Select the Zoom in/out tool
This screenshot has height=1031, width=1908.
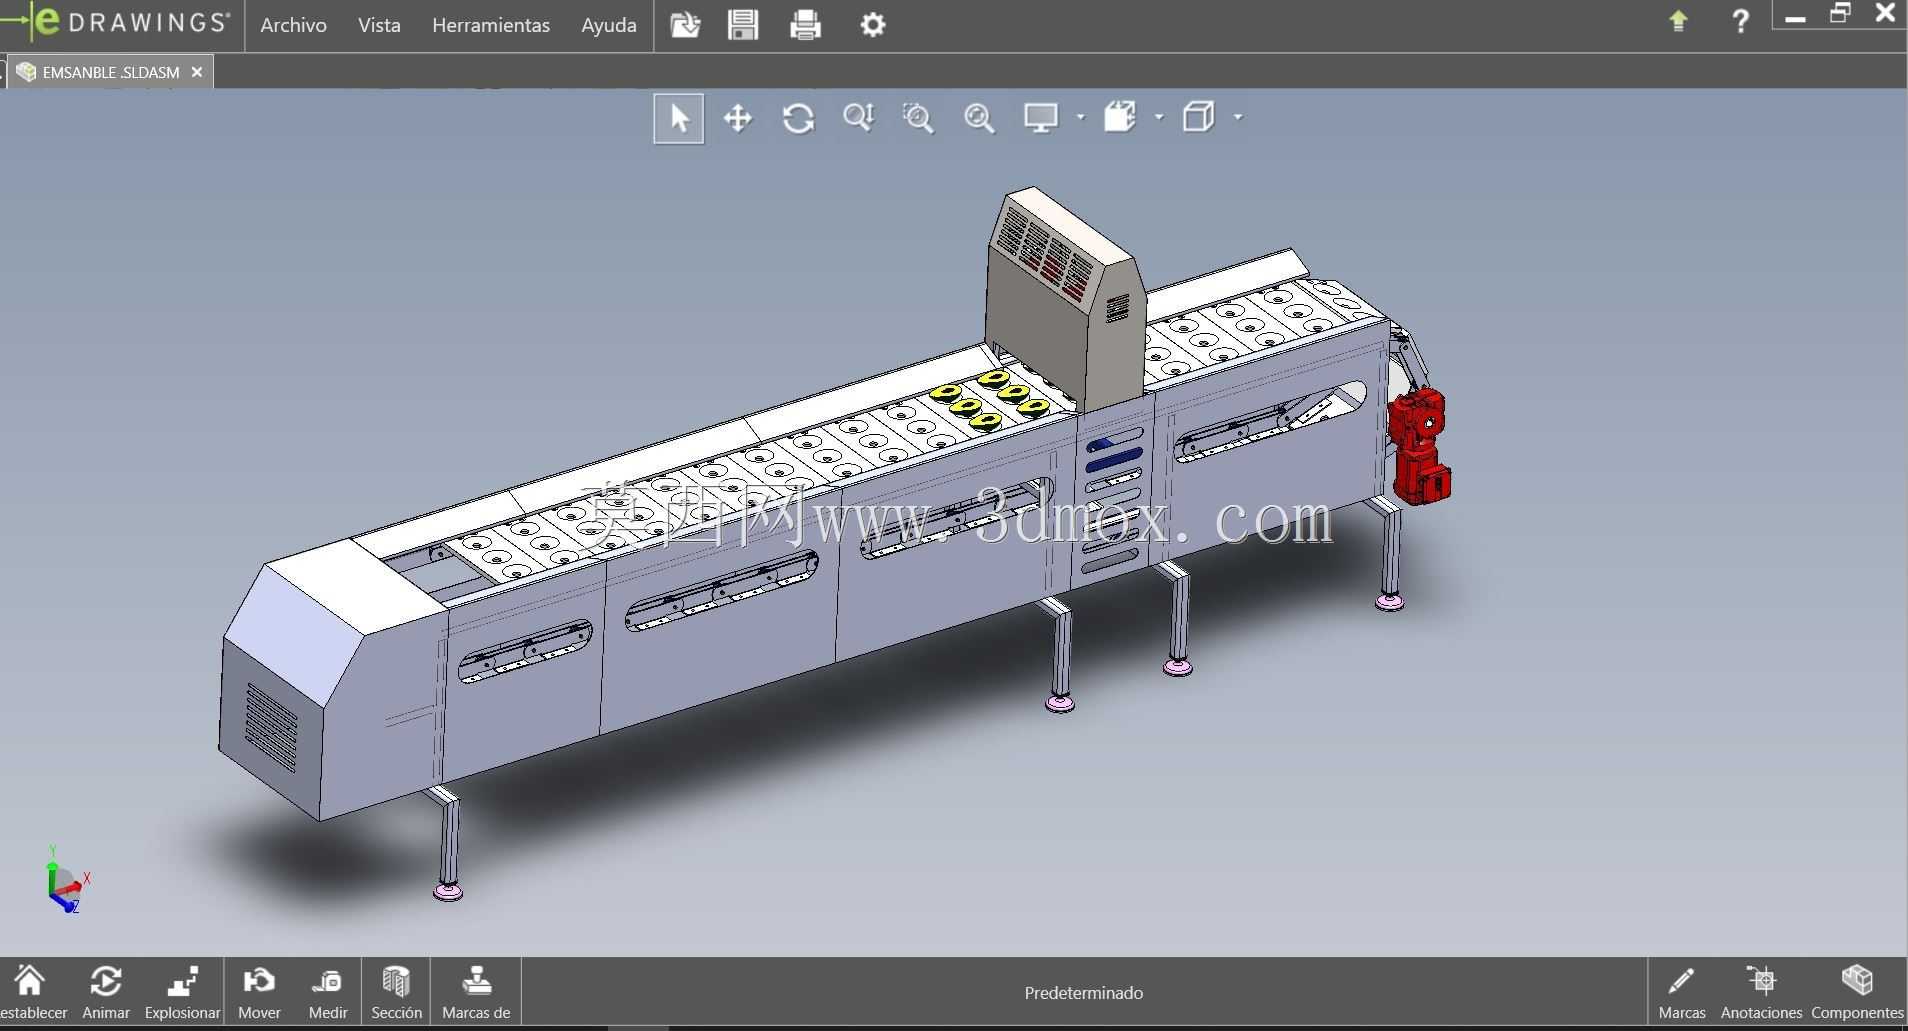click(x=858, y=119)
